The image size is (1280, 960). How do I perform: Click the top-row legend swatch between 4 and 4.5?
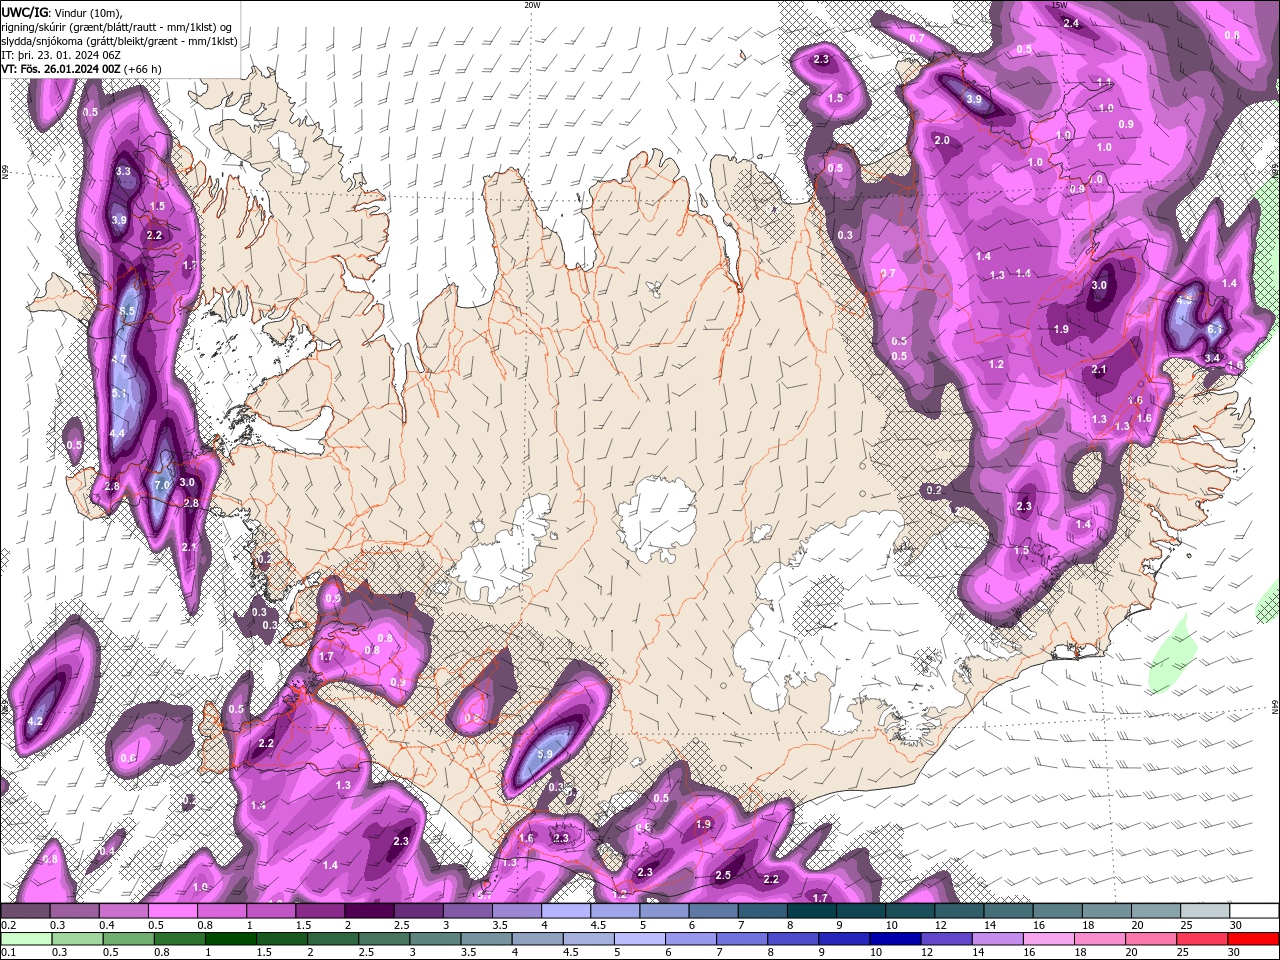pos(566,911)
